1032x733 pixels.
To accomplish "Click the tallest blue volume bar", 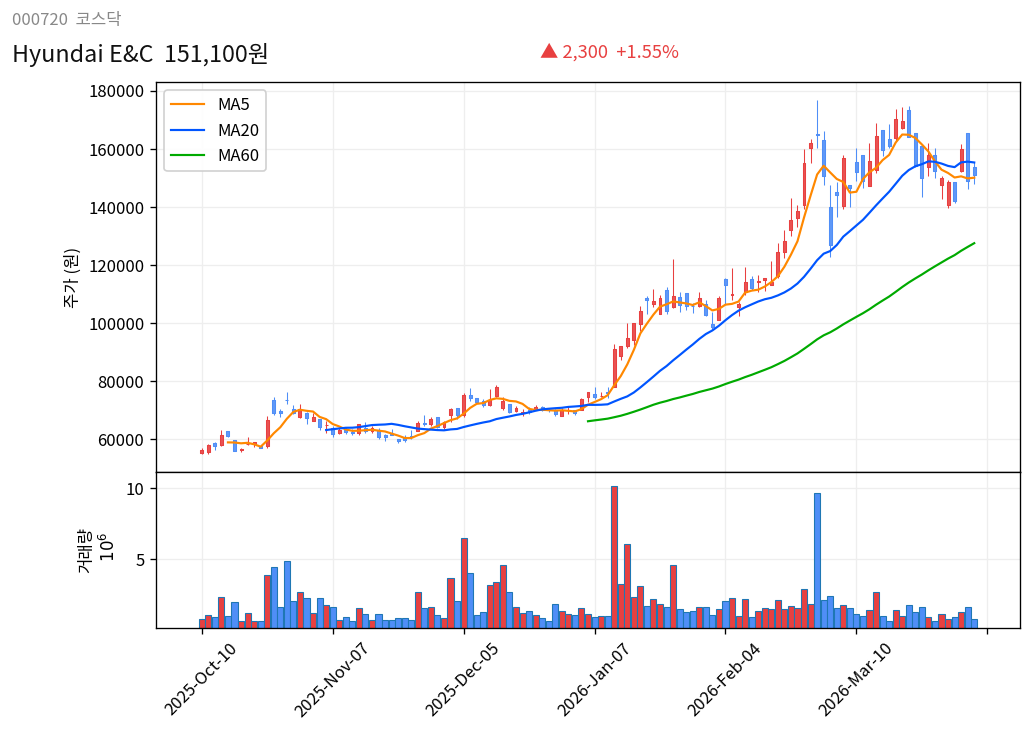I will click(817, 560).
